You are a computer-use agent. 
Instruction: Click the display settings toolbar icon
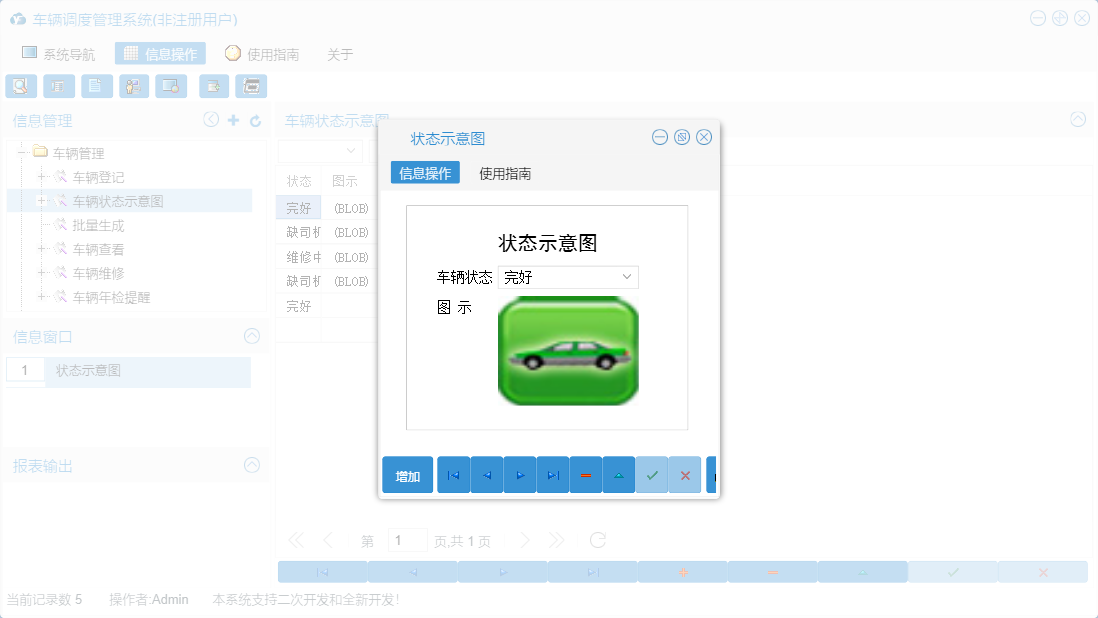coord(171,86)
